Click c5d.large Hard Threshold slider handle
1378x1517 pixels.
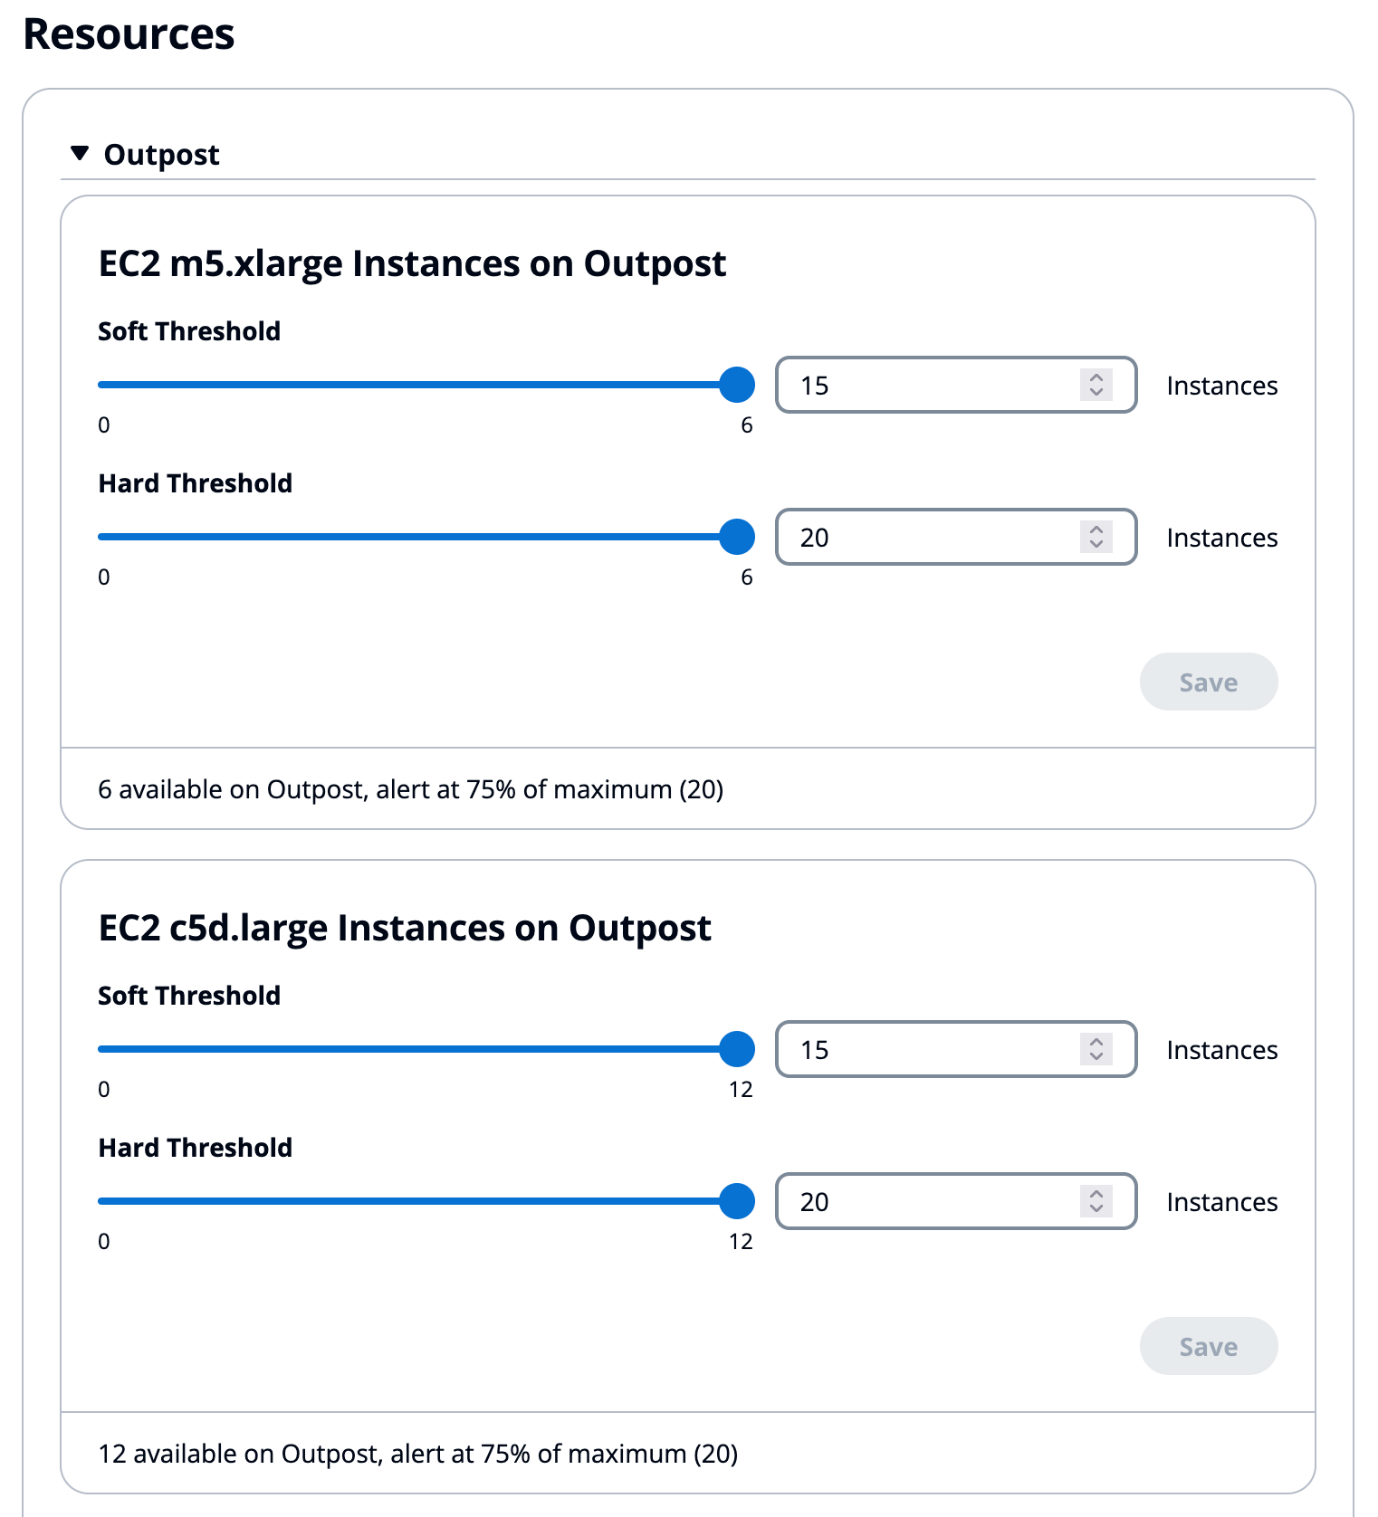pyautogui.click(x=737, y=1201)
